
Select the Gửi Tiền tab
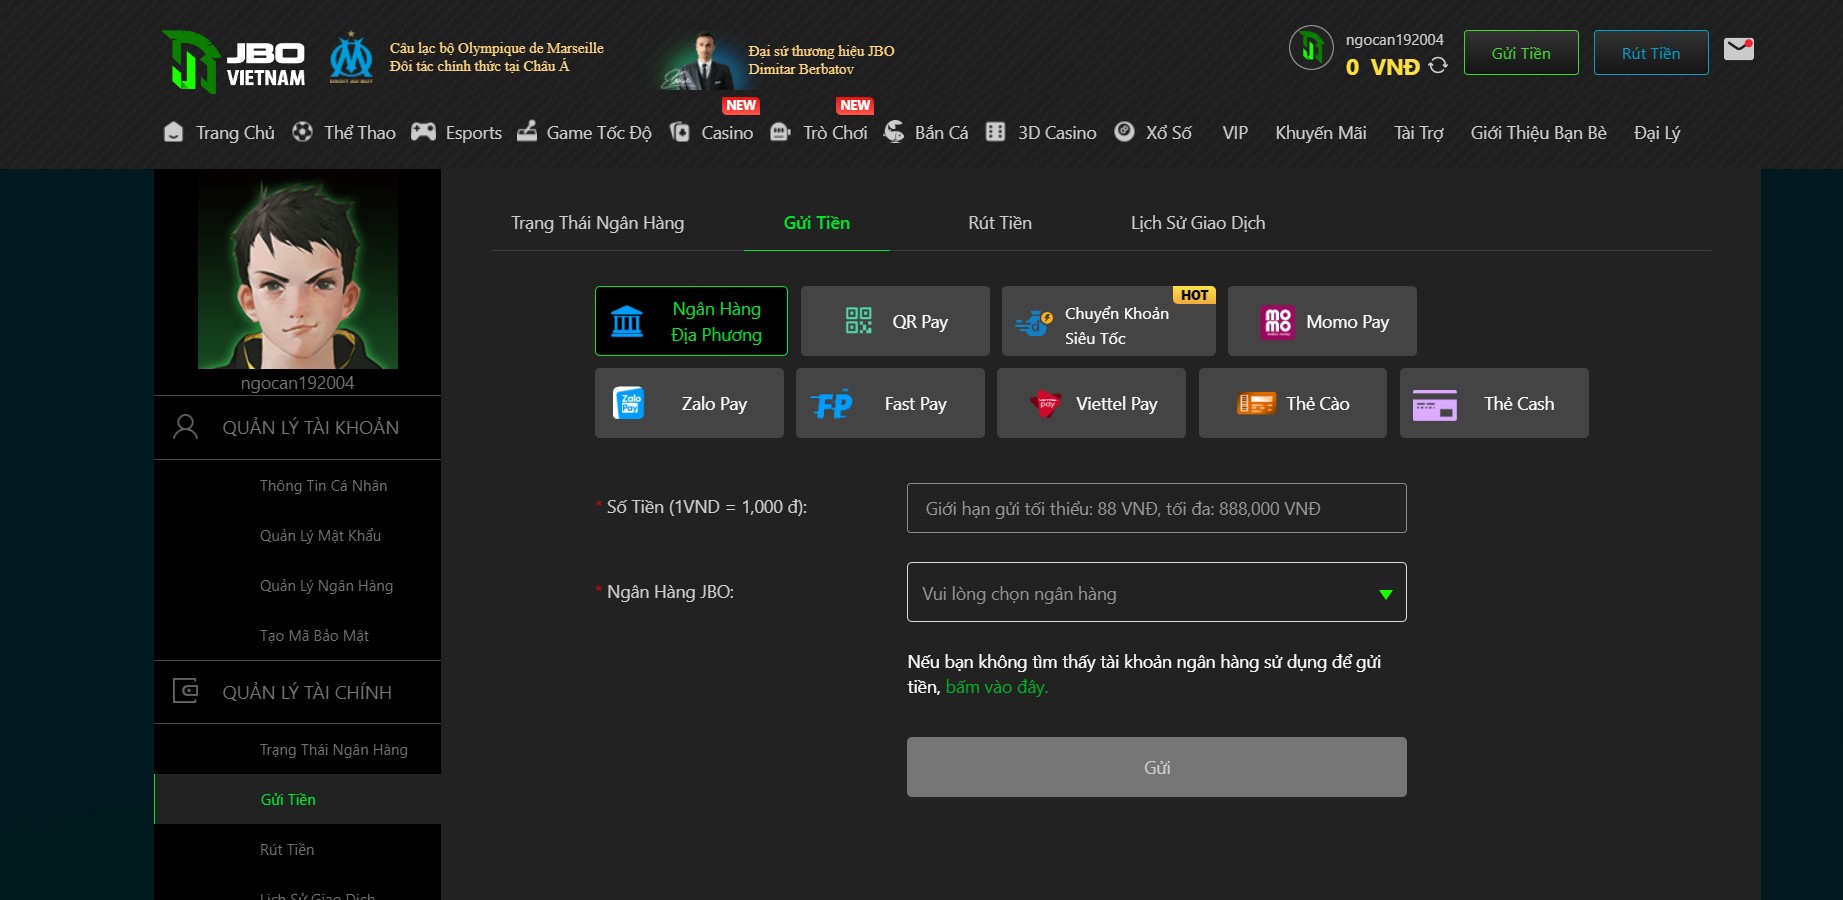tap(816, 223)
